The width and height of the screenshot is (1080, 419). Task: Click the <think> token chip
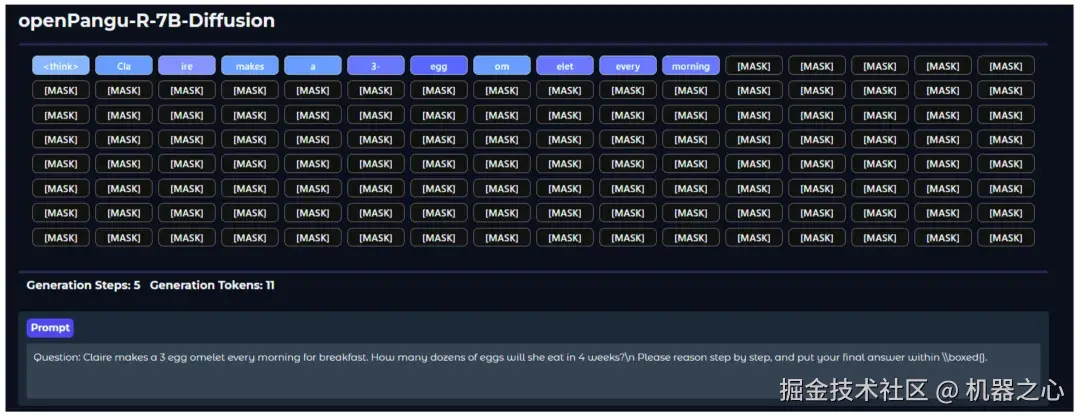[61, 66]
